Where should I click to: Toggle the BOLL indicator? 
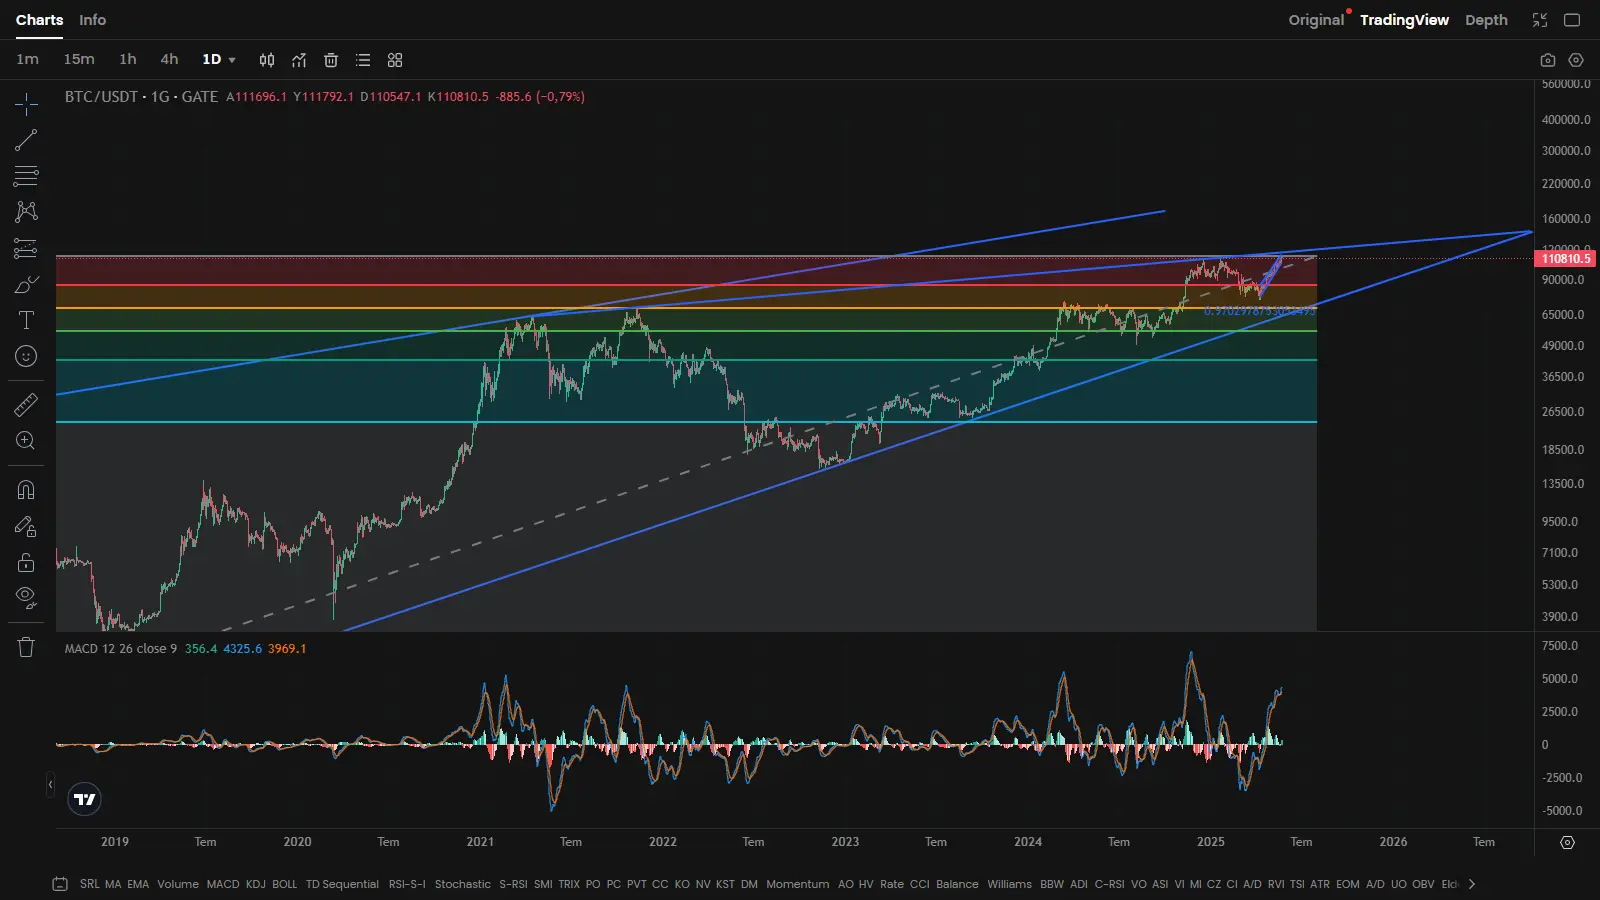point(285,884)
